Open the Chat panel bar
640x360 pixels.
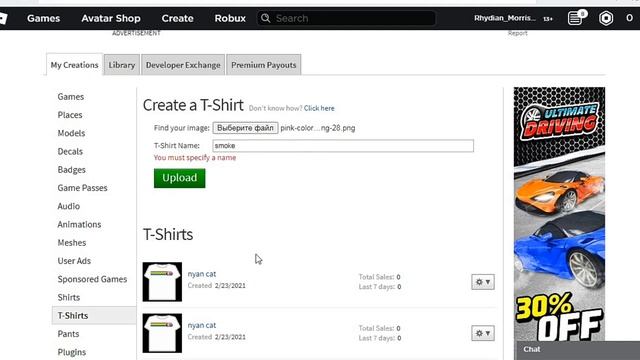coord(578,350)
